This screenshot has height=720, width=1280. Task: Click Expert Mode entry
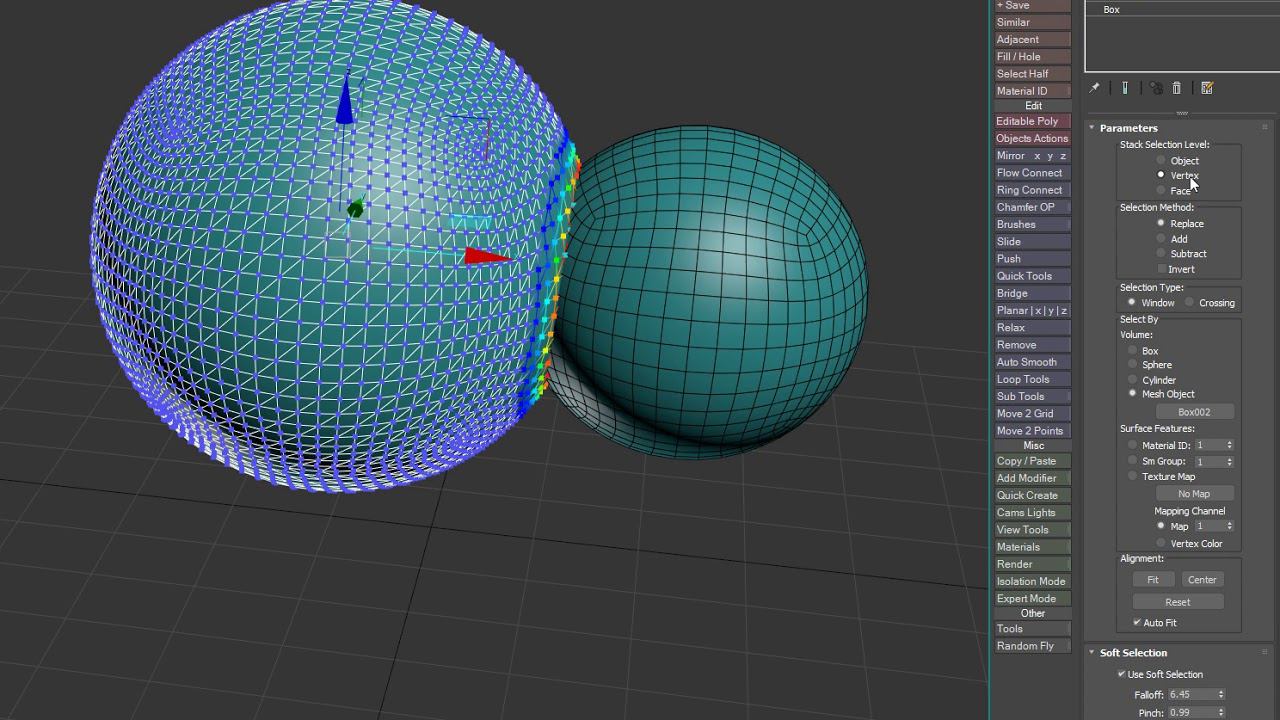[x=1032, y=598]
